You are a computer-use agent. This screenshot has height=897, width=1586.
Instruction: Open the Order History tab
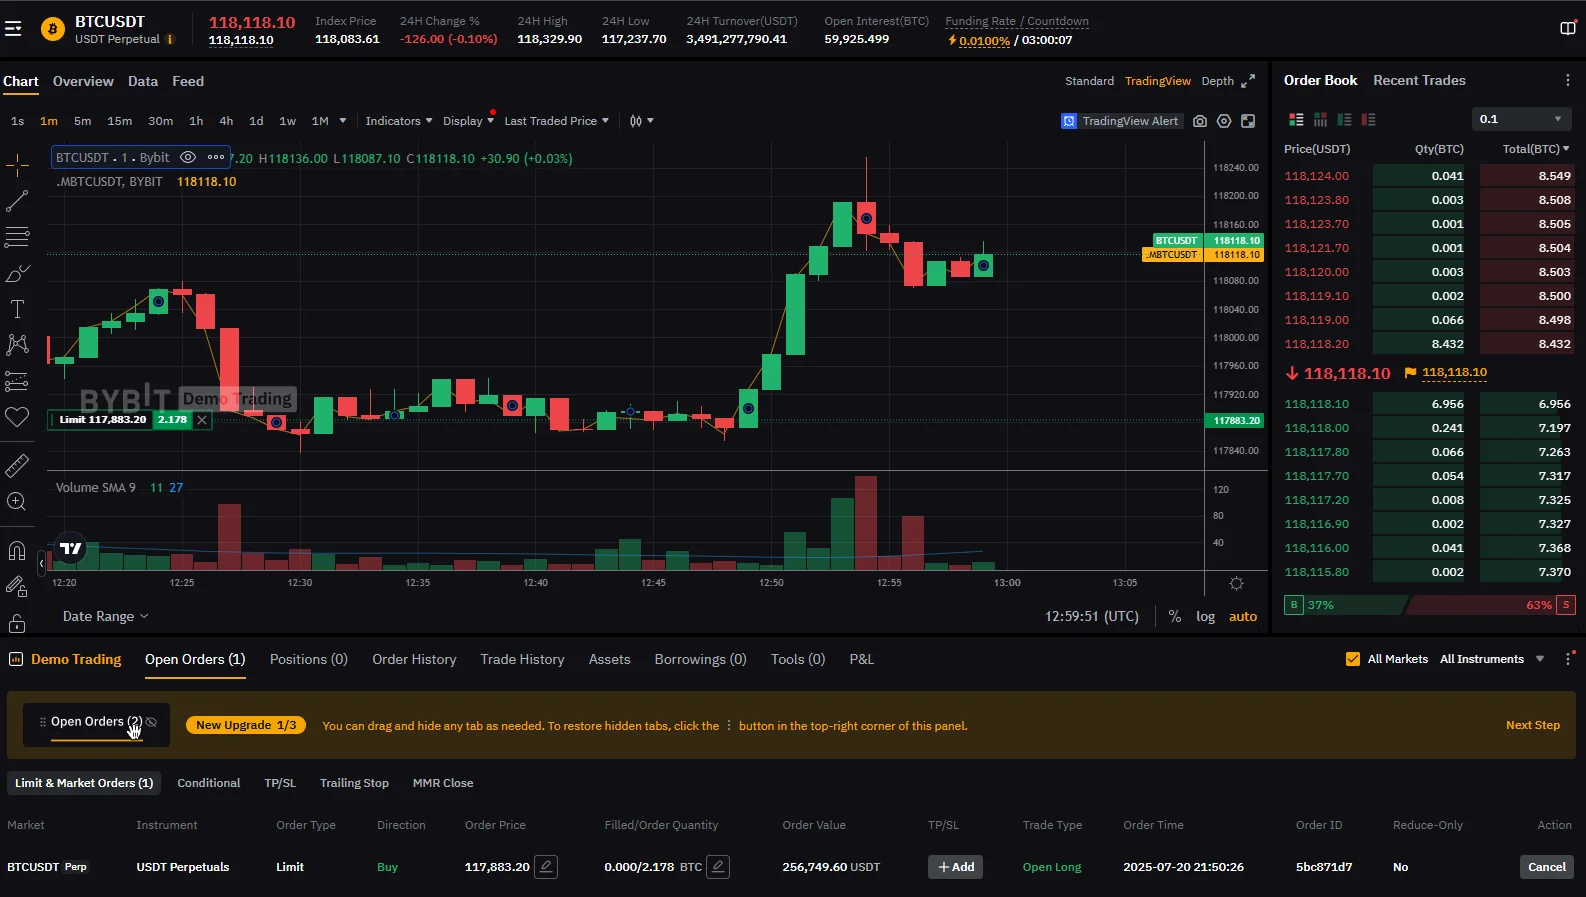(x=414, y=659)
